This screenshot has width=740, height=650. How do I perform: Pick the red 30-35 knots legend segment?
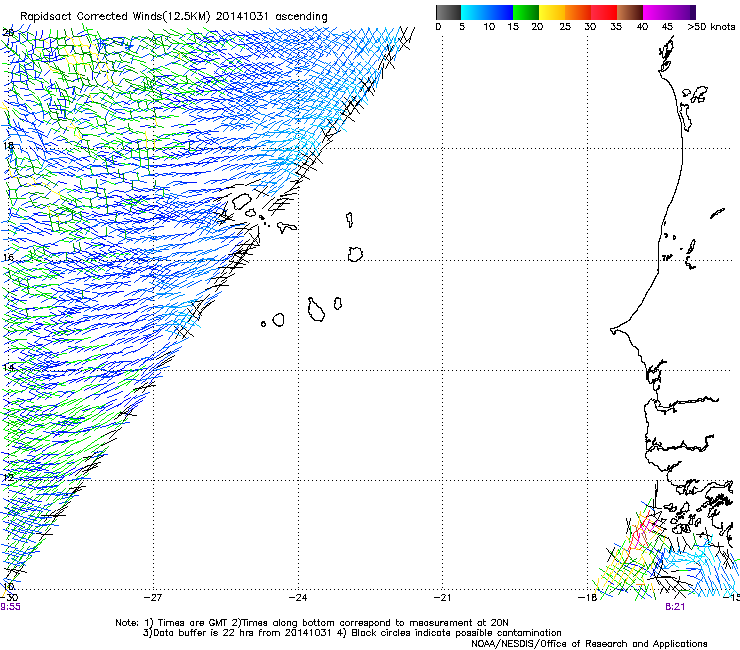604,12
